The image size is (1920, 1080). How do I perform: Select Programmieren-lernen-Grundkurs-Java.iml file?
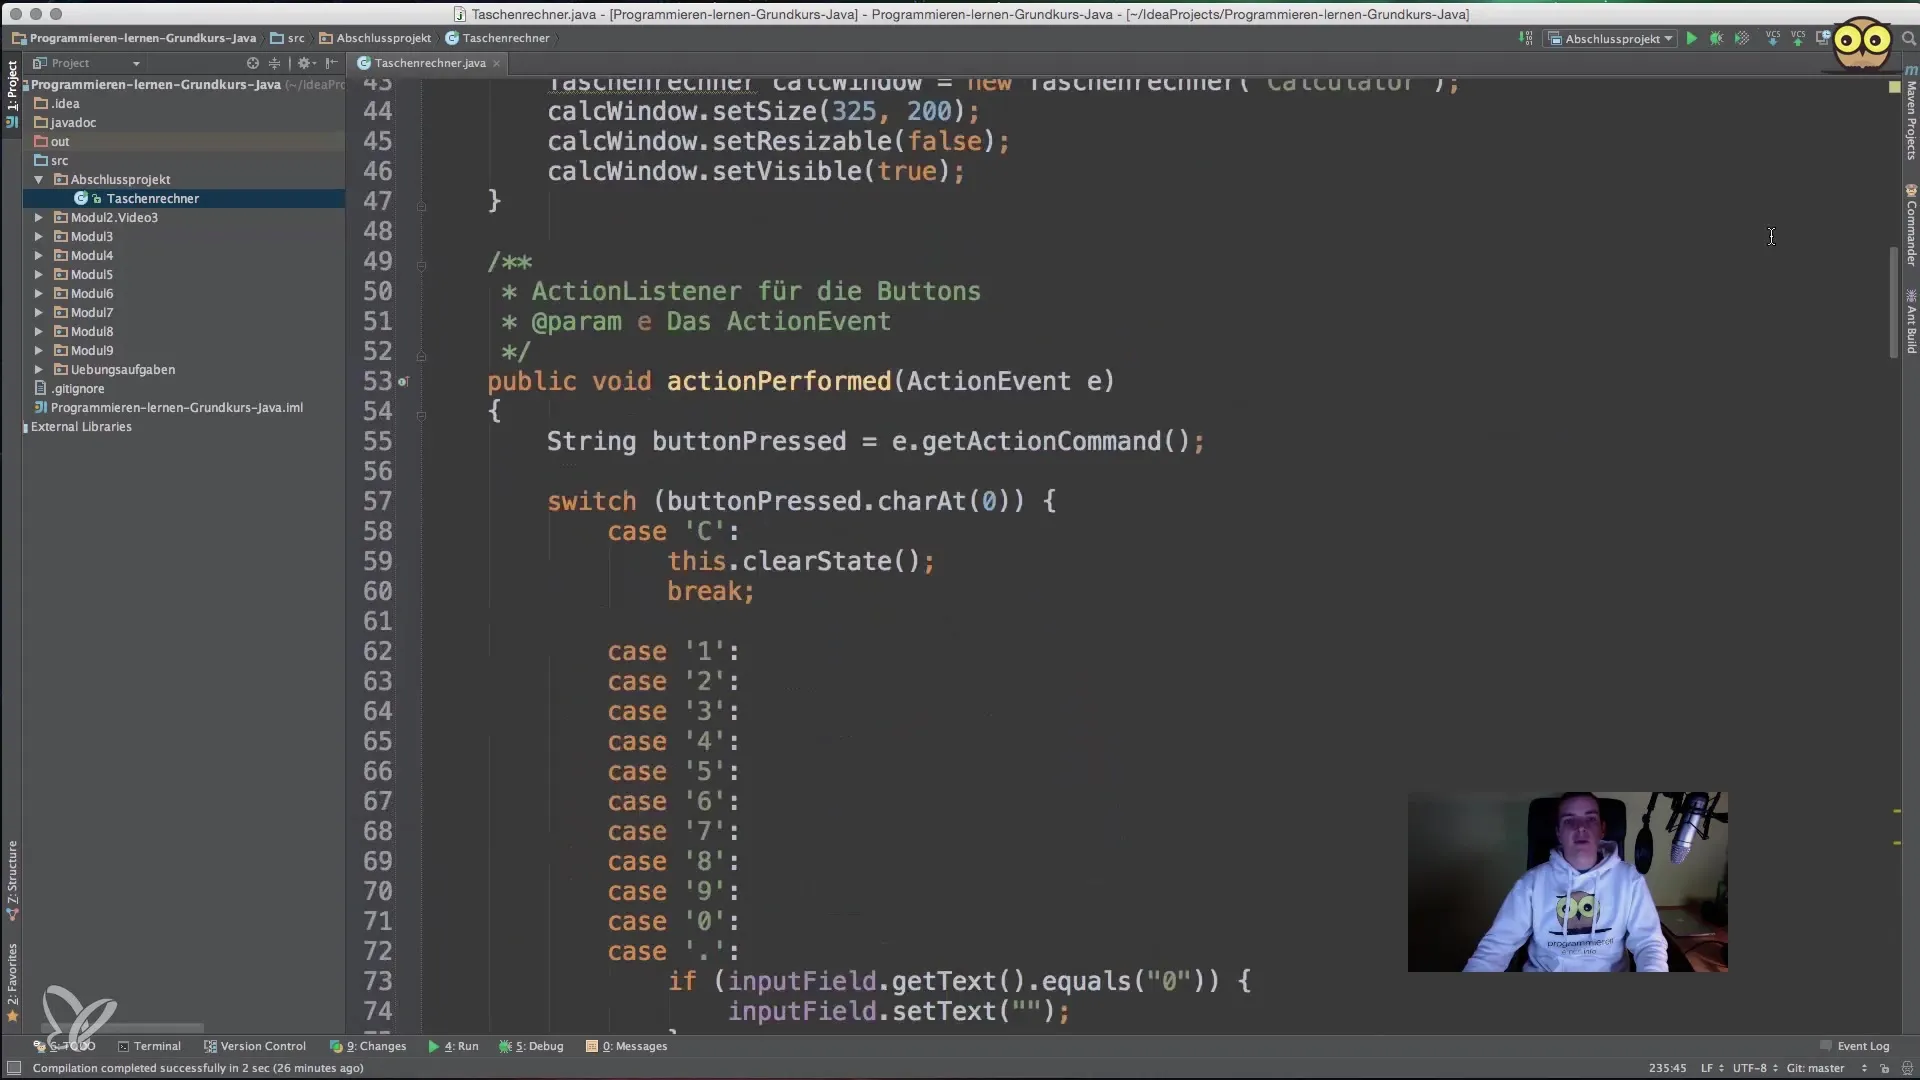[x=184, y=408]
